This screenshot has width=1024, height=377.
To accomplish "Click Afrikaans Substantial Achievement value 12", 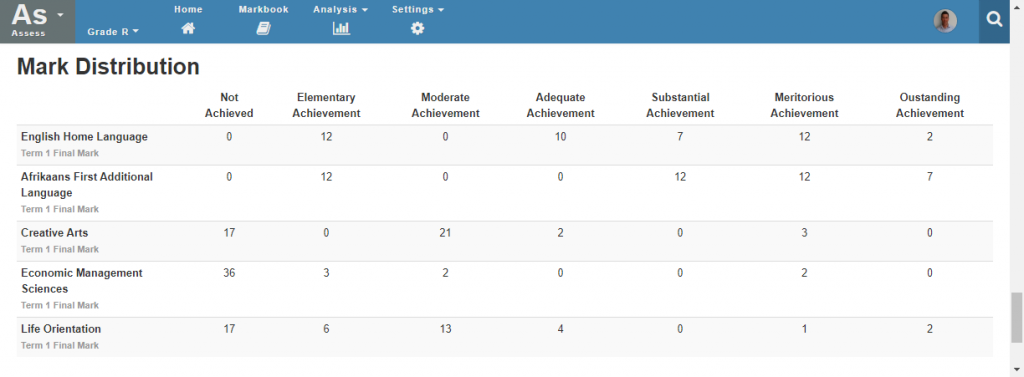I will [680, 176].
